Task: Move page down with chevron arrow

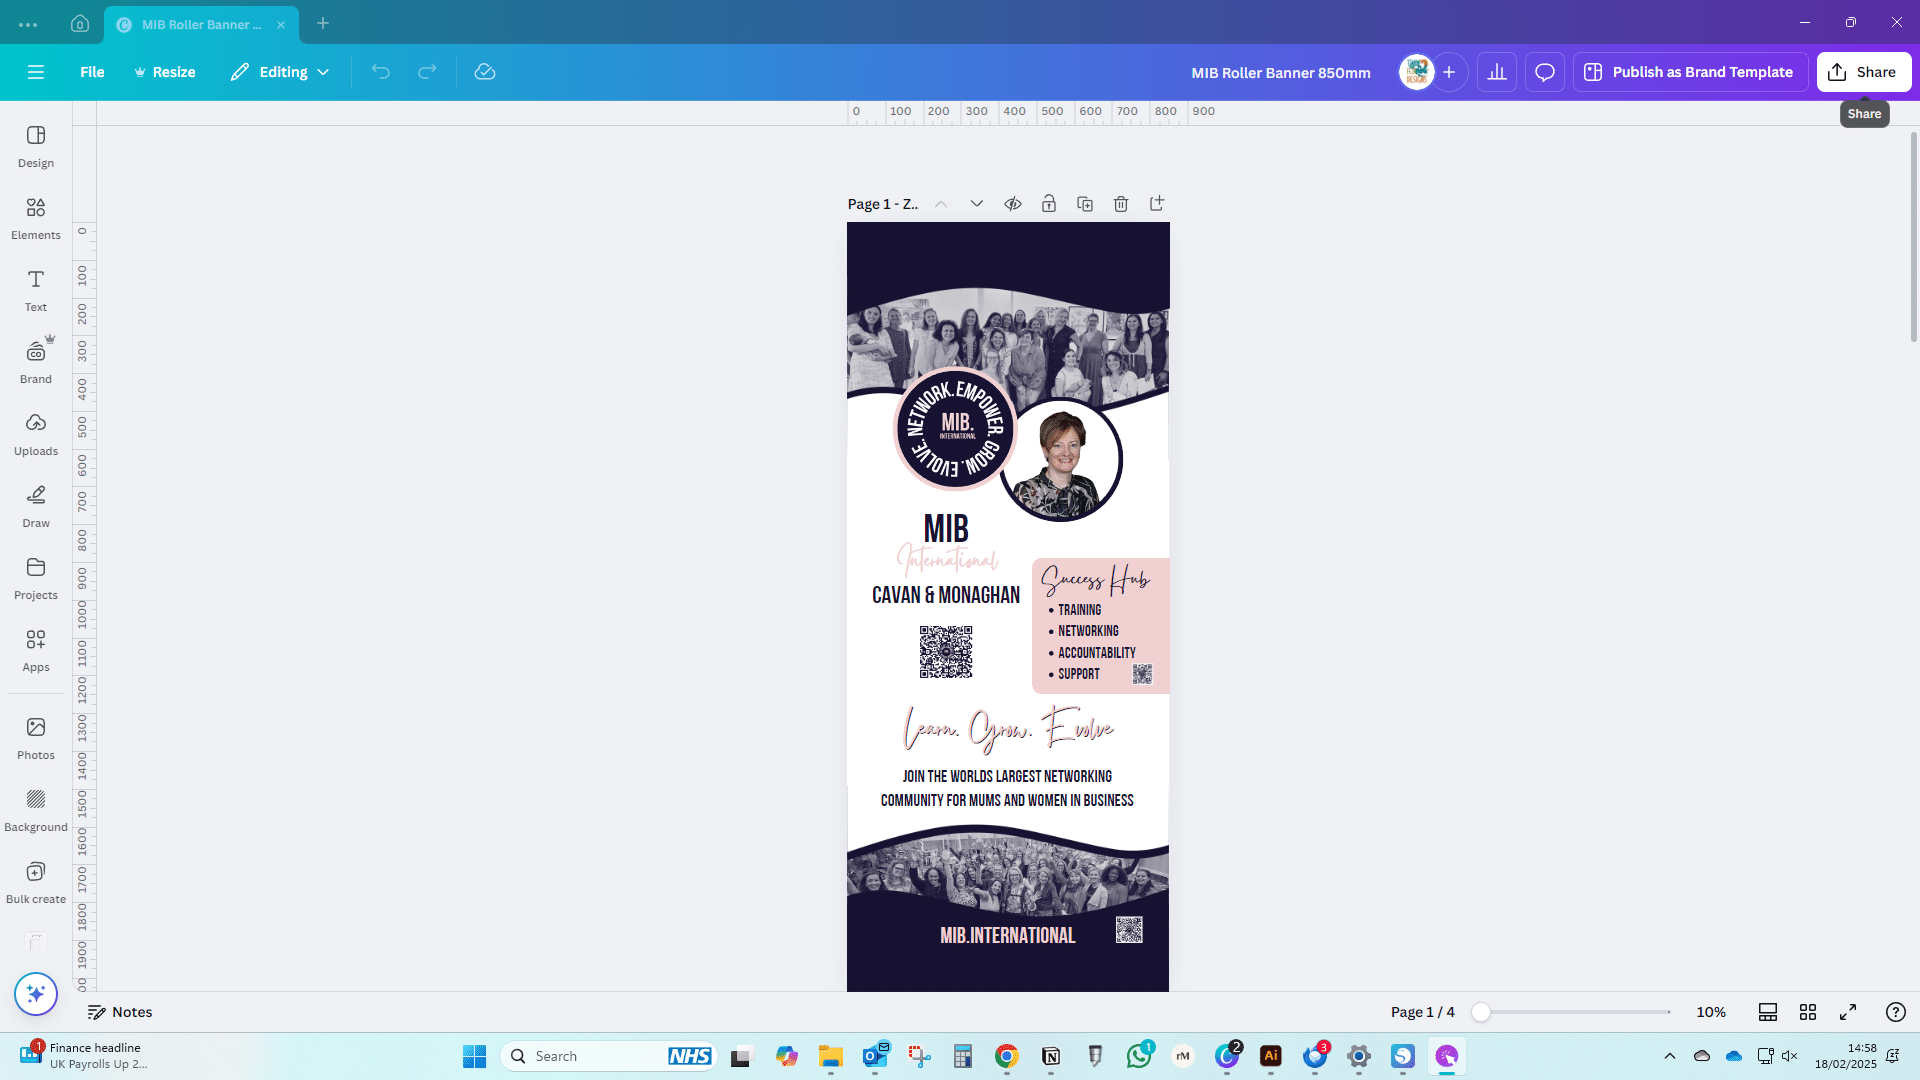Action: coord(977,204)
